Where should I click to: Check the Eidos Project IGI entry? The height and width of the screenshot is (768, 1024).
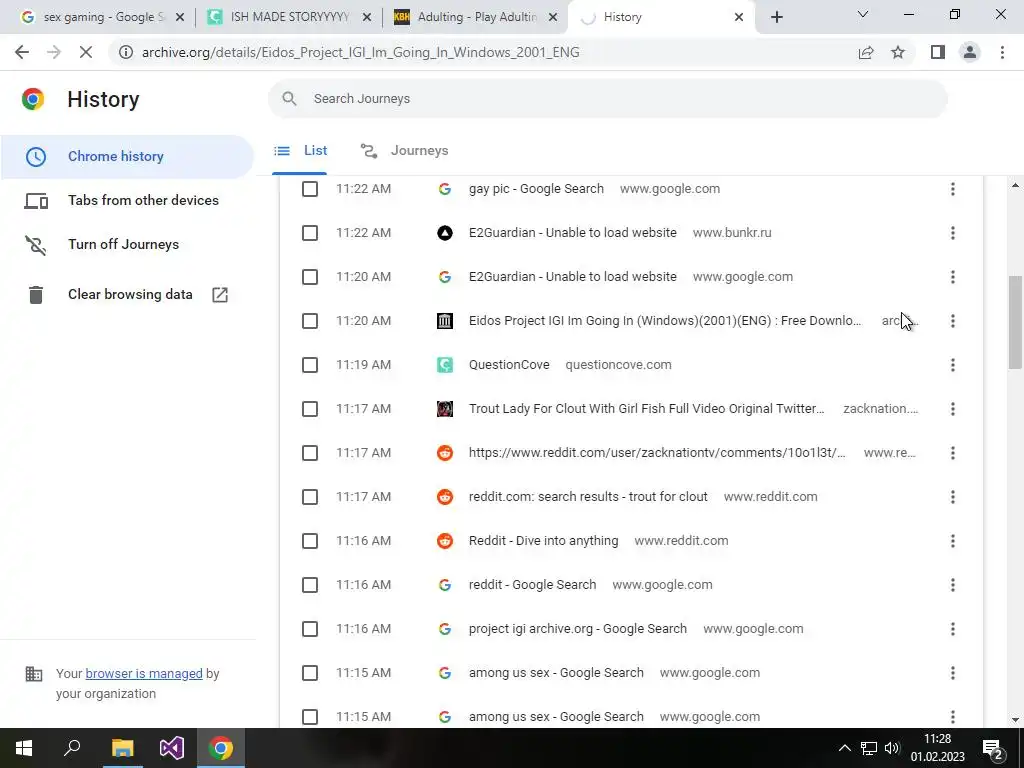(x=310, y=321)
